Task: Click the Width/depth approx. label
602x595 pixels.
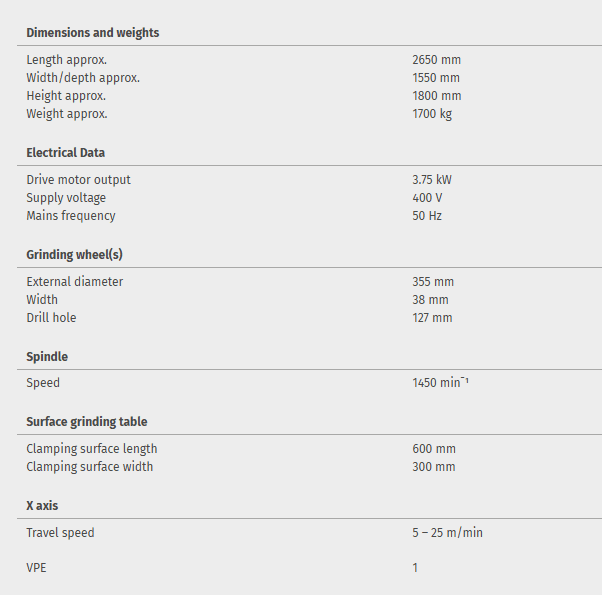Action: point(83,78)
